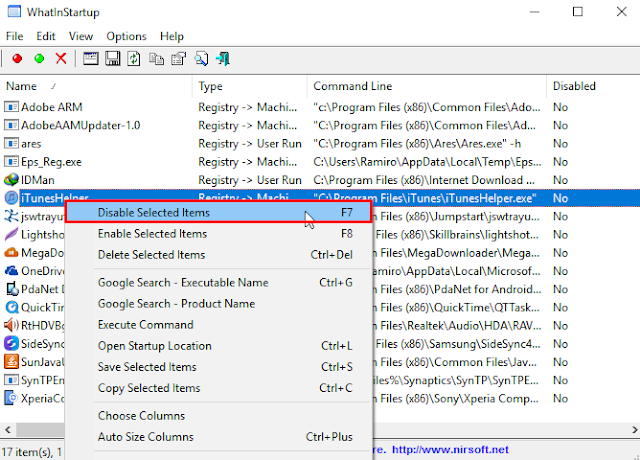Click the Adobe ARM row icon
The image size is (640, 460).
[11, 107]
